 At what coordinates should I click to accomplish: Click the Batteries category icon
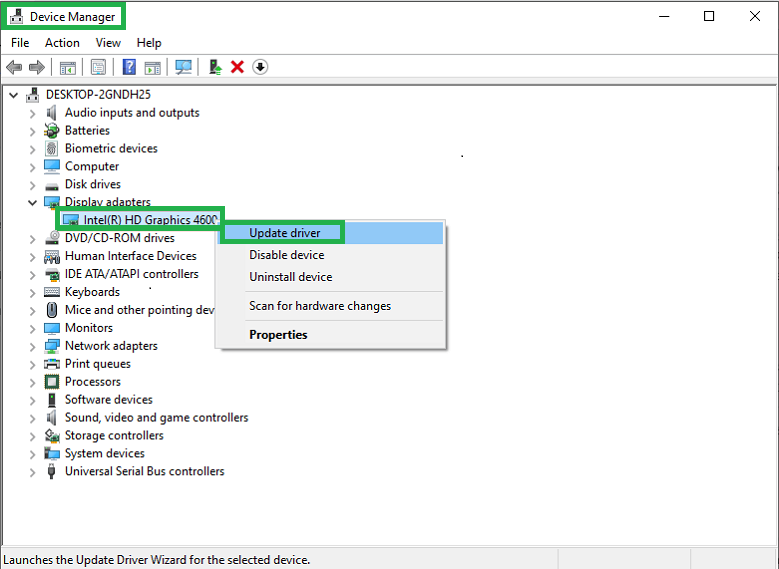(x=52, y=131)
